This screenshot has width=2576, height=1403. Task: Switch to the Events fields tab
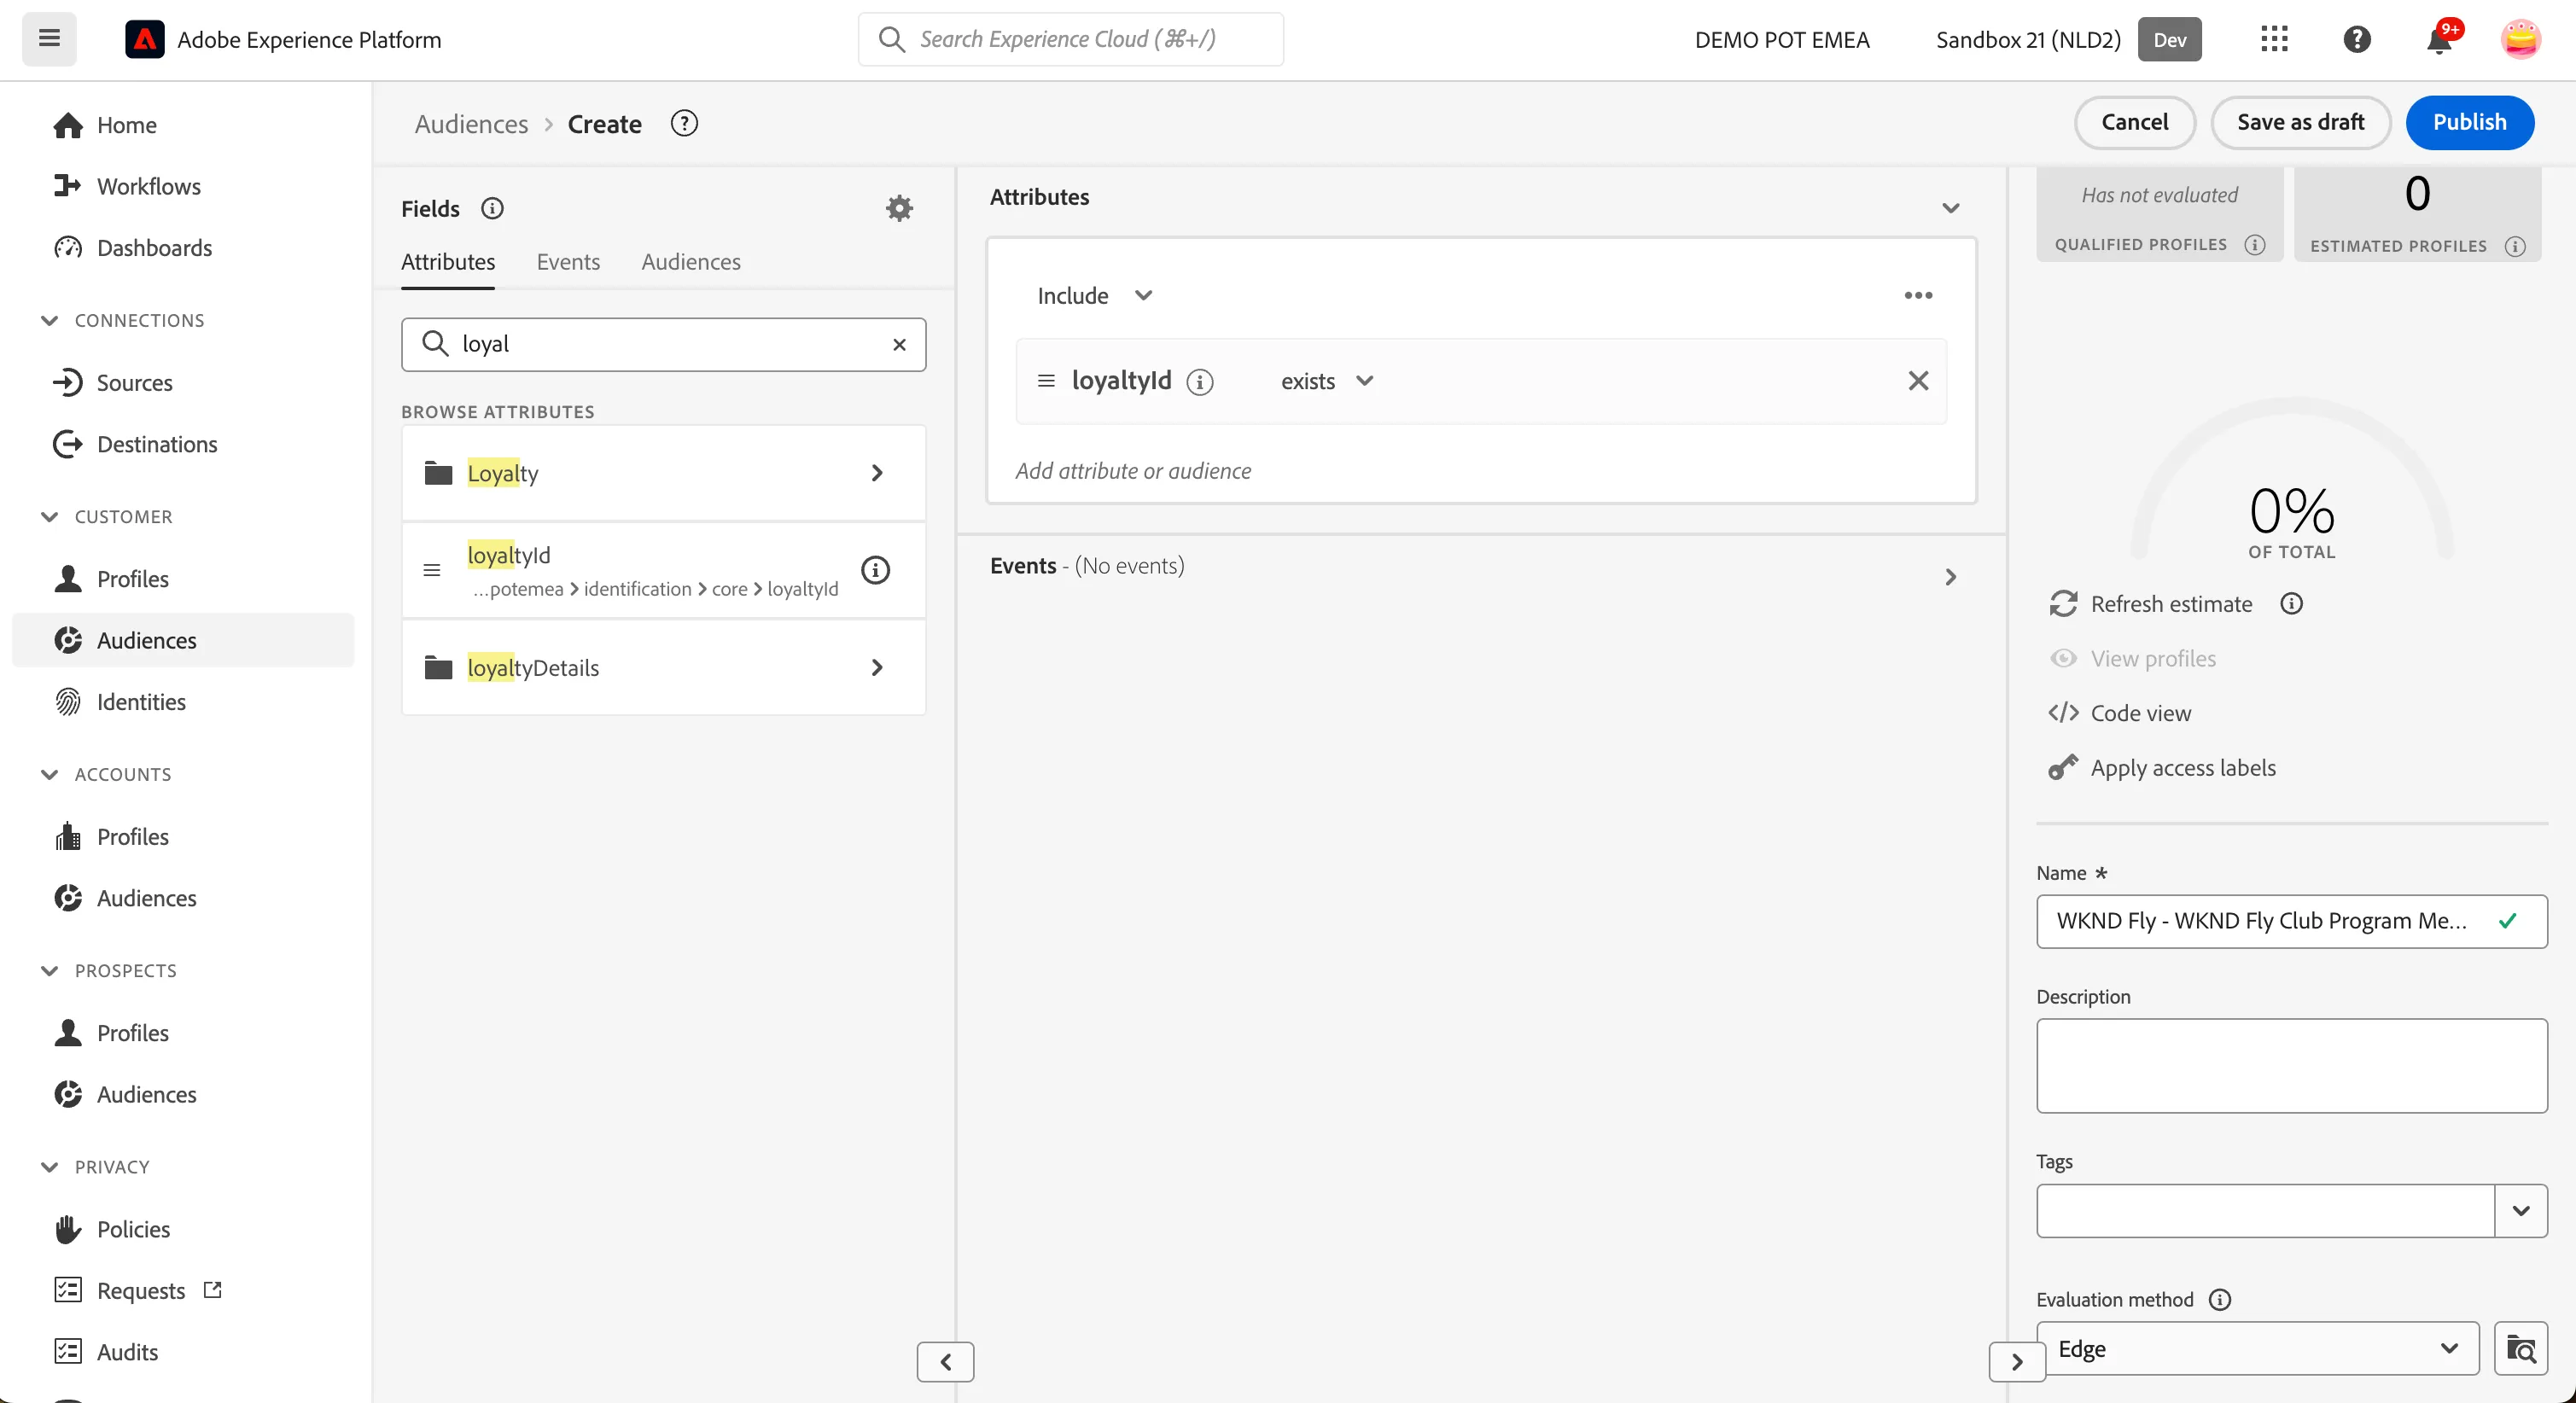point(568,261)
